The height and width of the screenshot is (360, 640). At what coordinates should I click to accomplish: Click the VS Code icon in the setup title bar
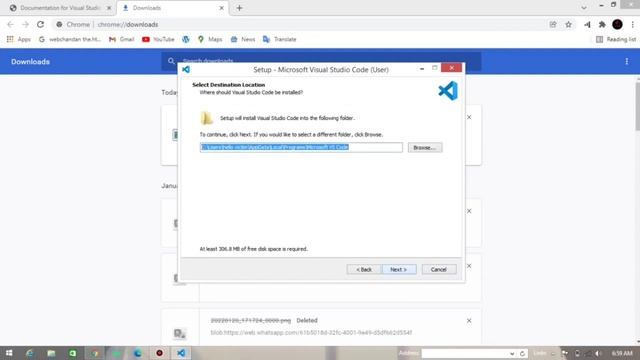[x=186, y=69]
